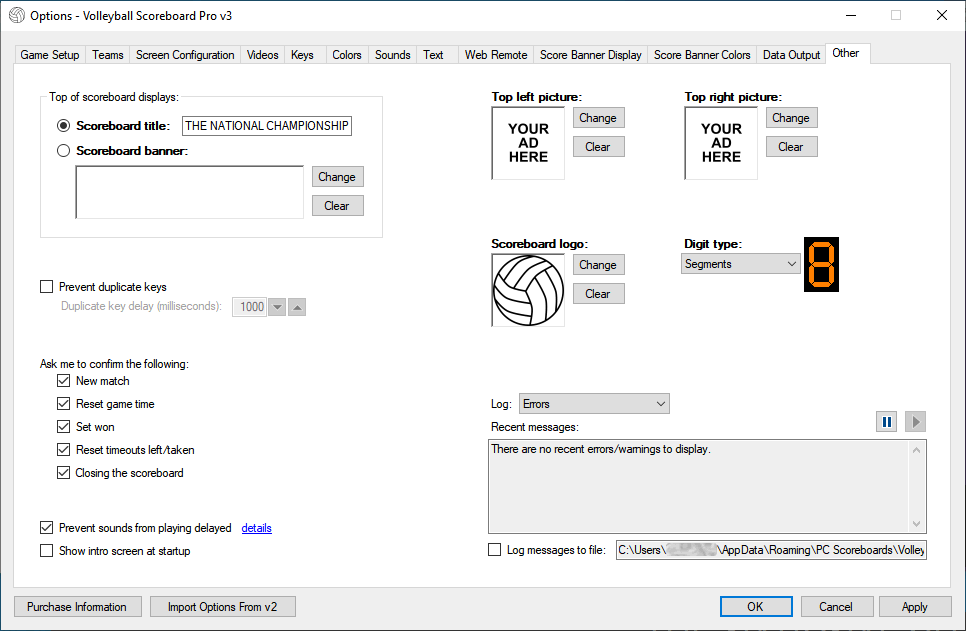This screenshot has width=966, height=631.
Task: Open the sound delay details link
Action: (256, 528)
